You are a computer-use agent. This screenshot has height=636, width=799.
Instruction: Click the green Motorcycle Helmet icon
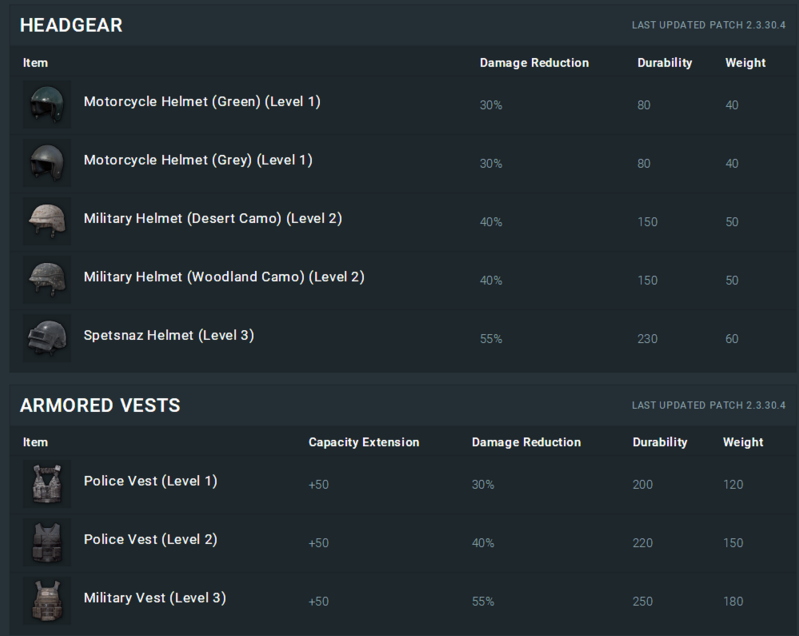[46, 103]
